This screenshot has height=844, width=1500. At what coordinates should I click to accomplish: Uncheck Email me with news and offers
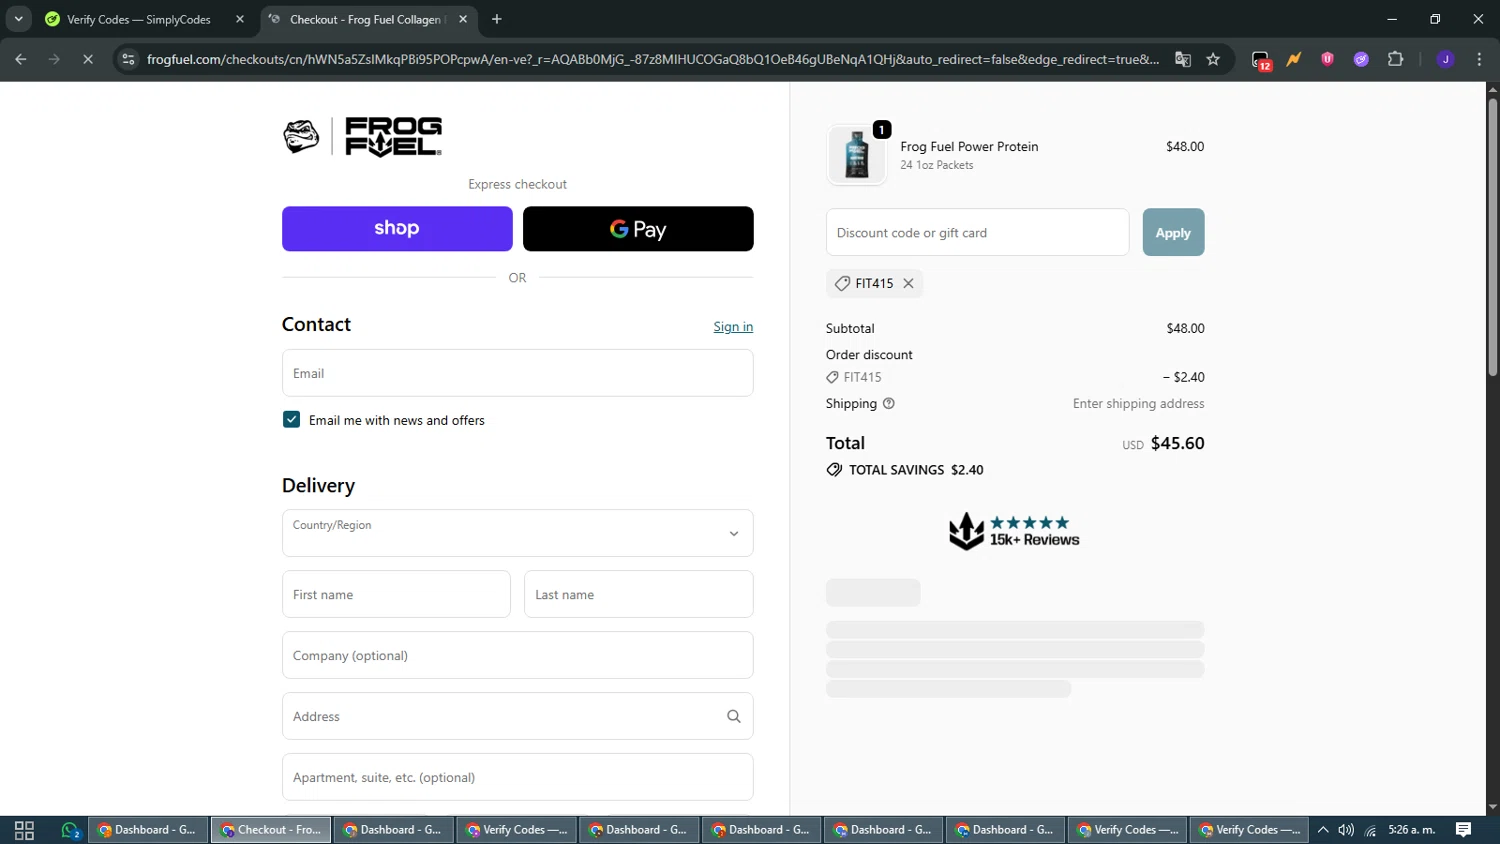(x=291, y=420)
